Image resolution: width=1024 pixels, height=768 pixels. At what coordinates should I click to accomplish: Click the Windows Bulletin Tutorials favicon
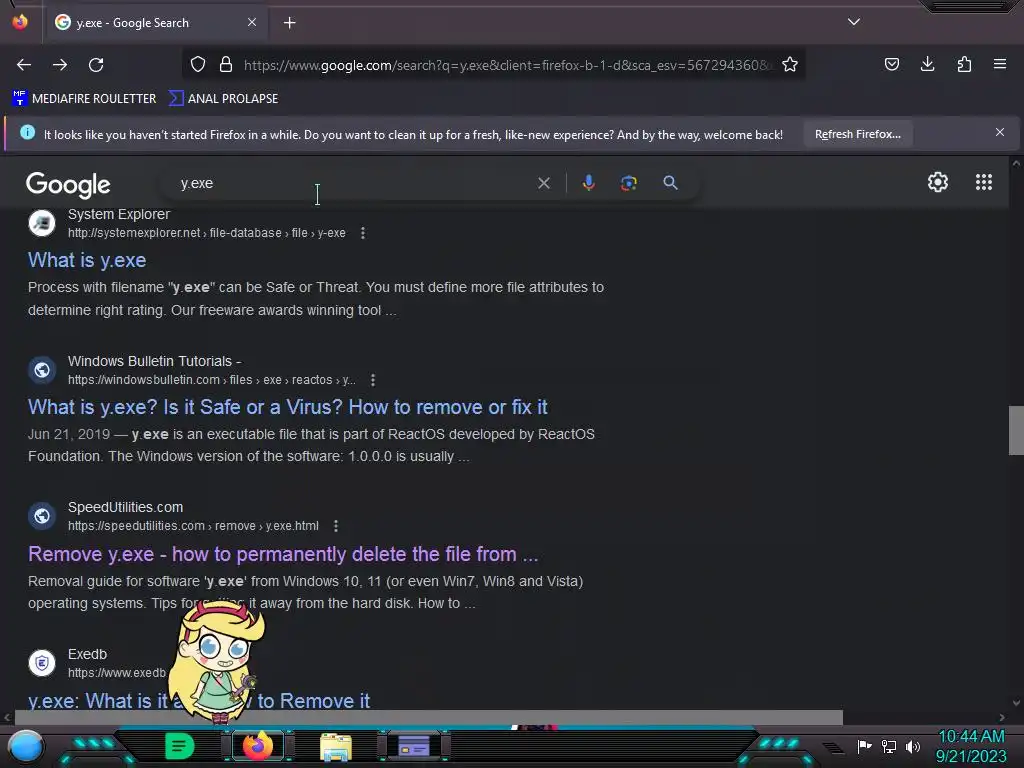42,370
